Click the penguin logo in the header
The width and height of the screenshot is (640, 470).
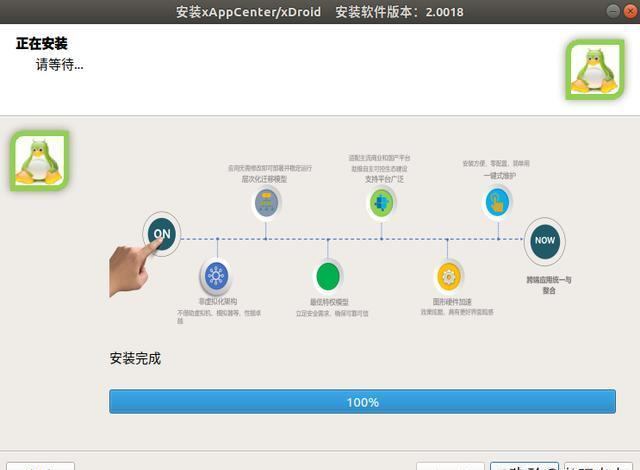tap(595, 69)
